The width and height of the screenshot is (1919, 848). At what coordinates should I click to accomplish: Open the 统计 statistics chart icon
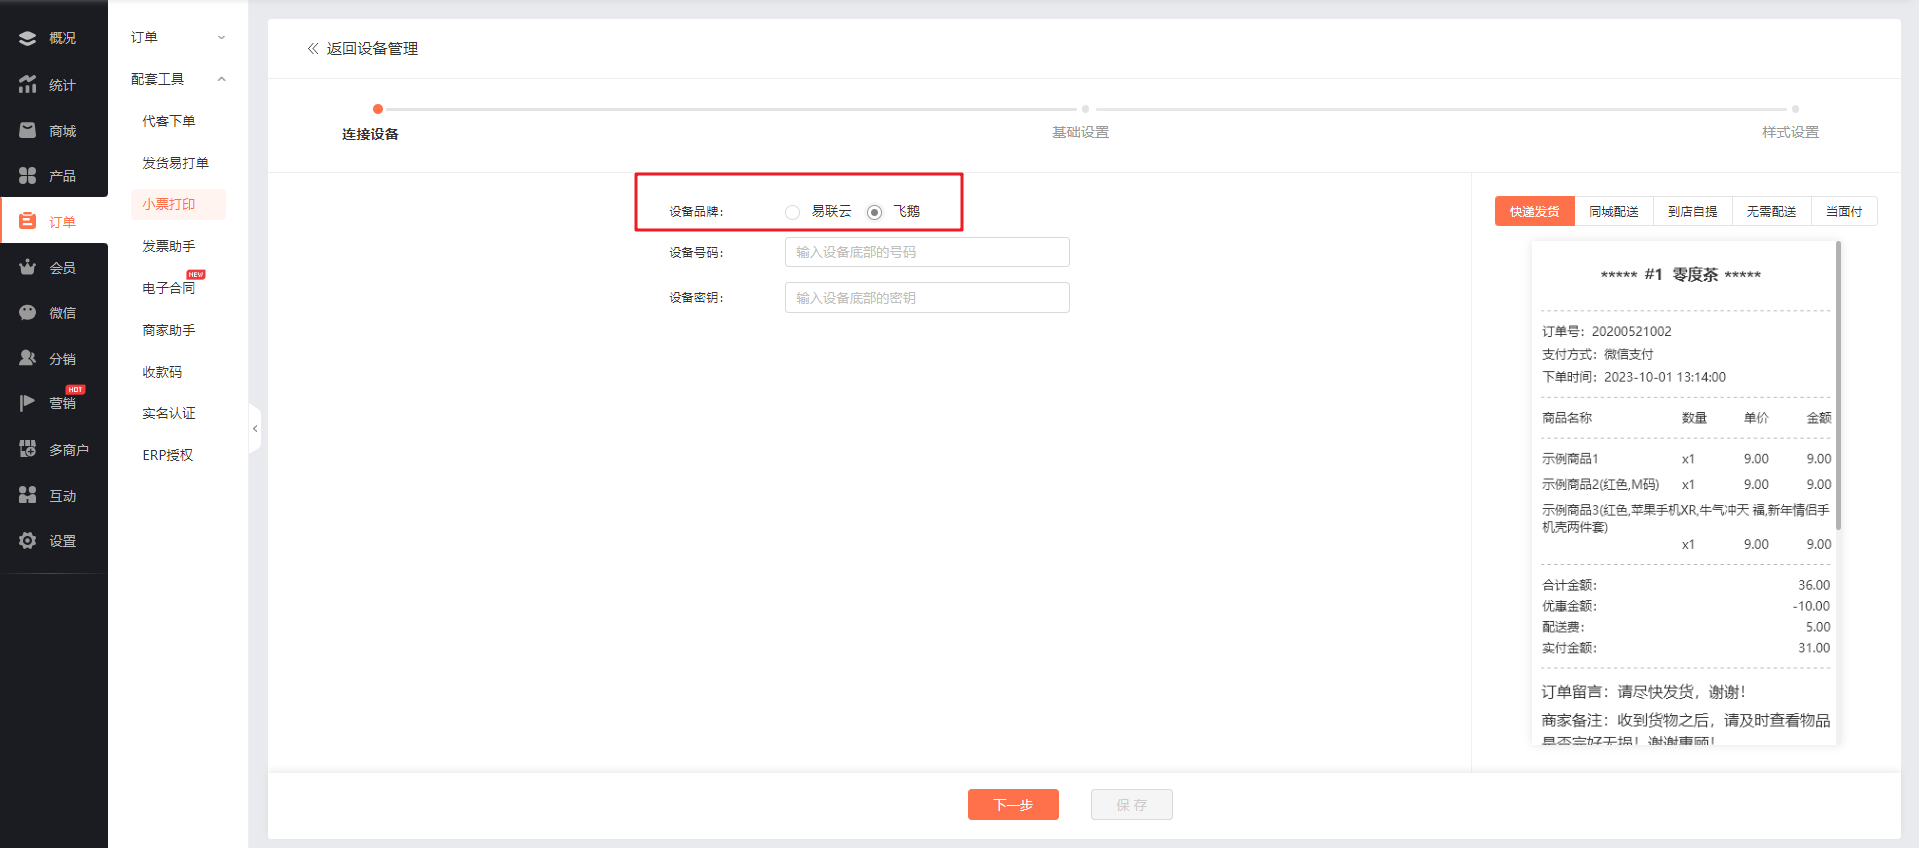28,85
